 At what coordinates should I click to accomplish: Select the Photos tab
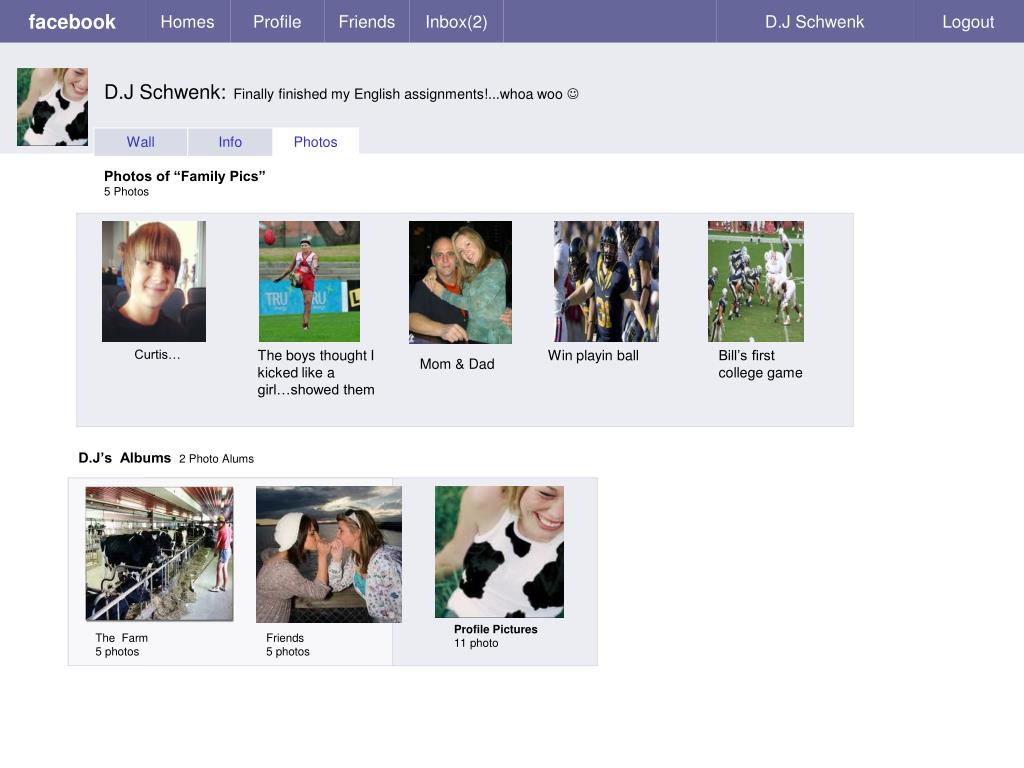[x=315, y=142]
